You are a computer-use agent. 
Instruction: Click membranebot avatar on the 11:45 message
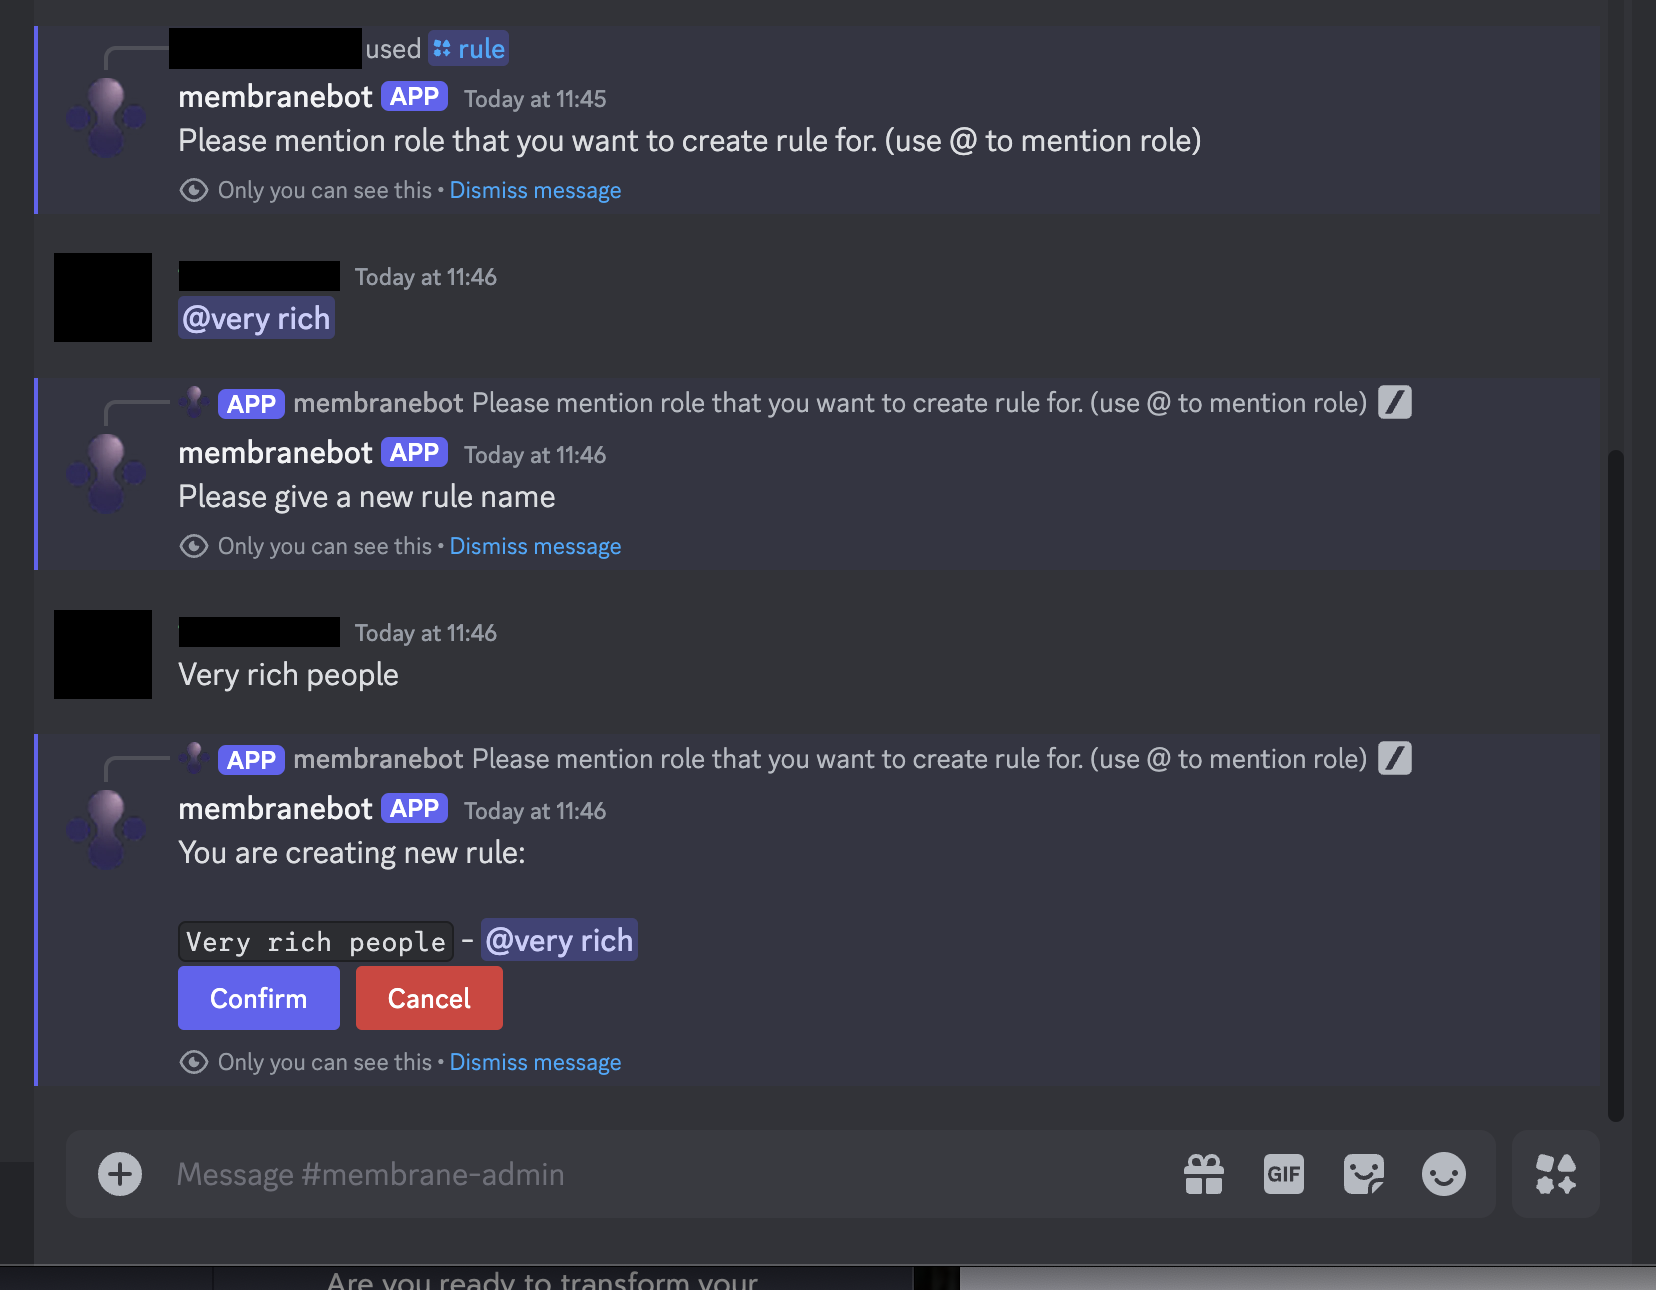pyautogui.click(x=106, y=118)
